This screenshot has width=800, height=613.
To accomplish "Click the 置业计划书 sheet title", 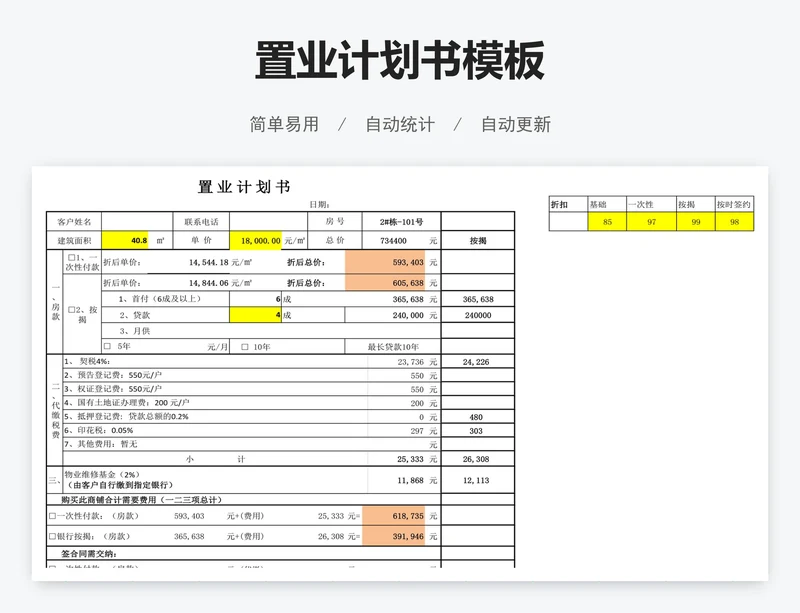I will 244,187.
